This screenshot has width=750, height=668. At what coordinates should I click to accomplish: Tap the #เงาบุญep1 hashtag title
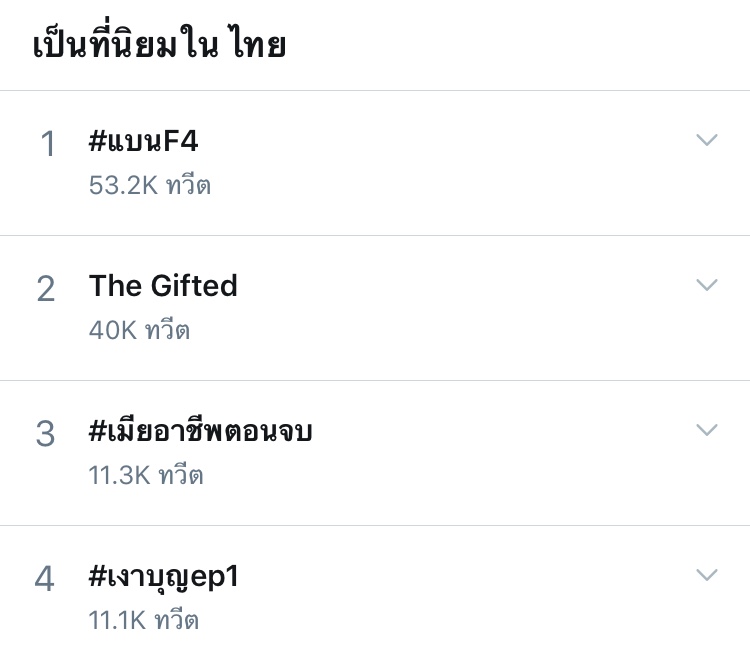(163, 576)
